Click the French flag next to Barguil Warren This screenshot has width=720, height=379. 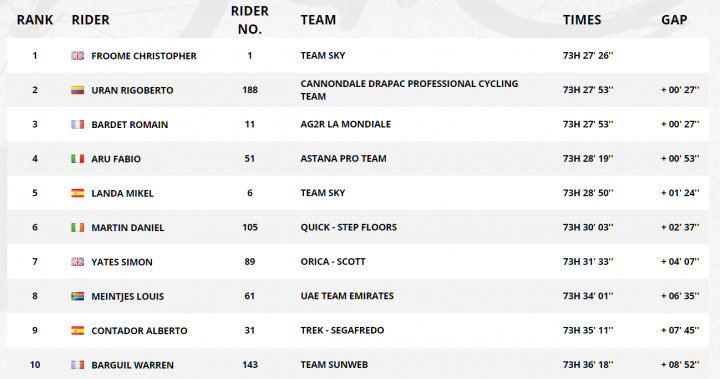click(77, 365)
